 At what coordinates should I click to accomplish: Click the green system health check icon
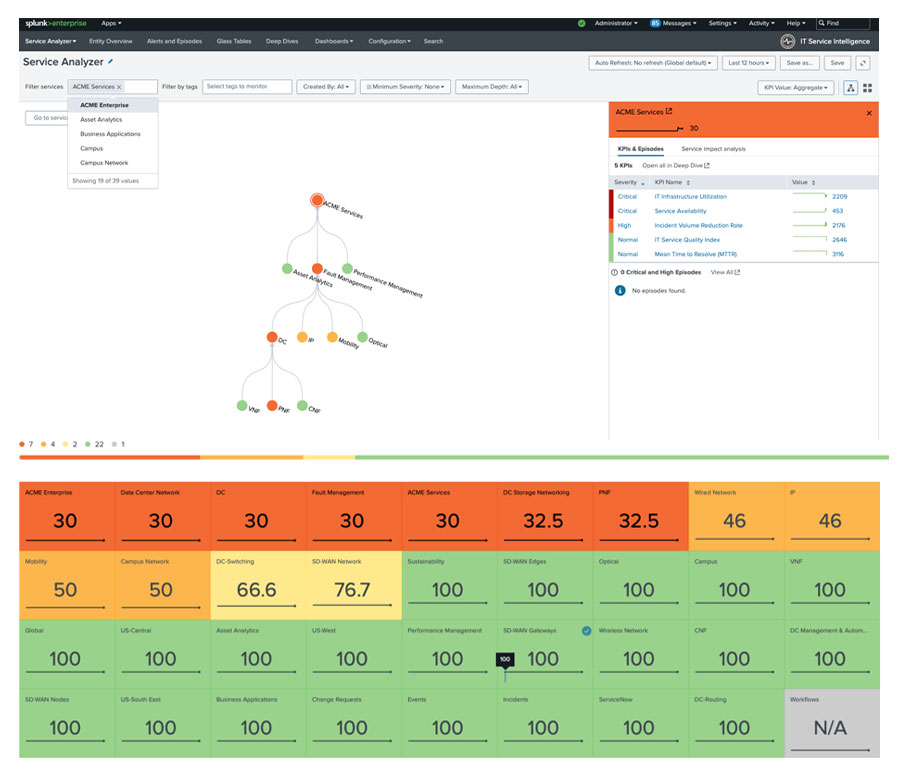click(581, 24)
